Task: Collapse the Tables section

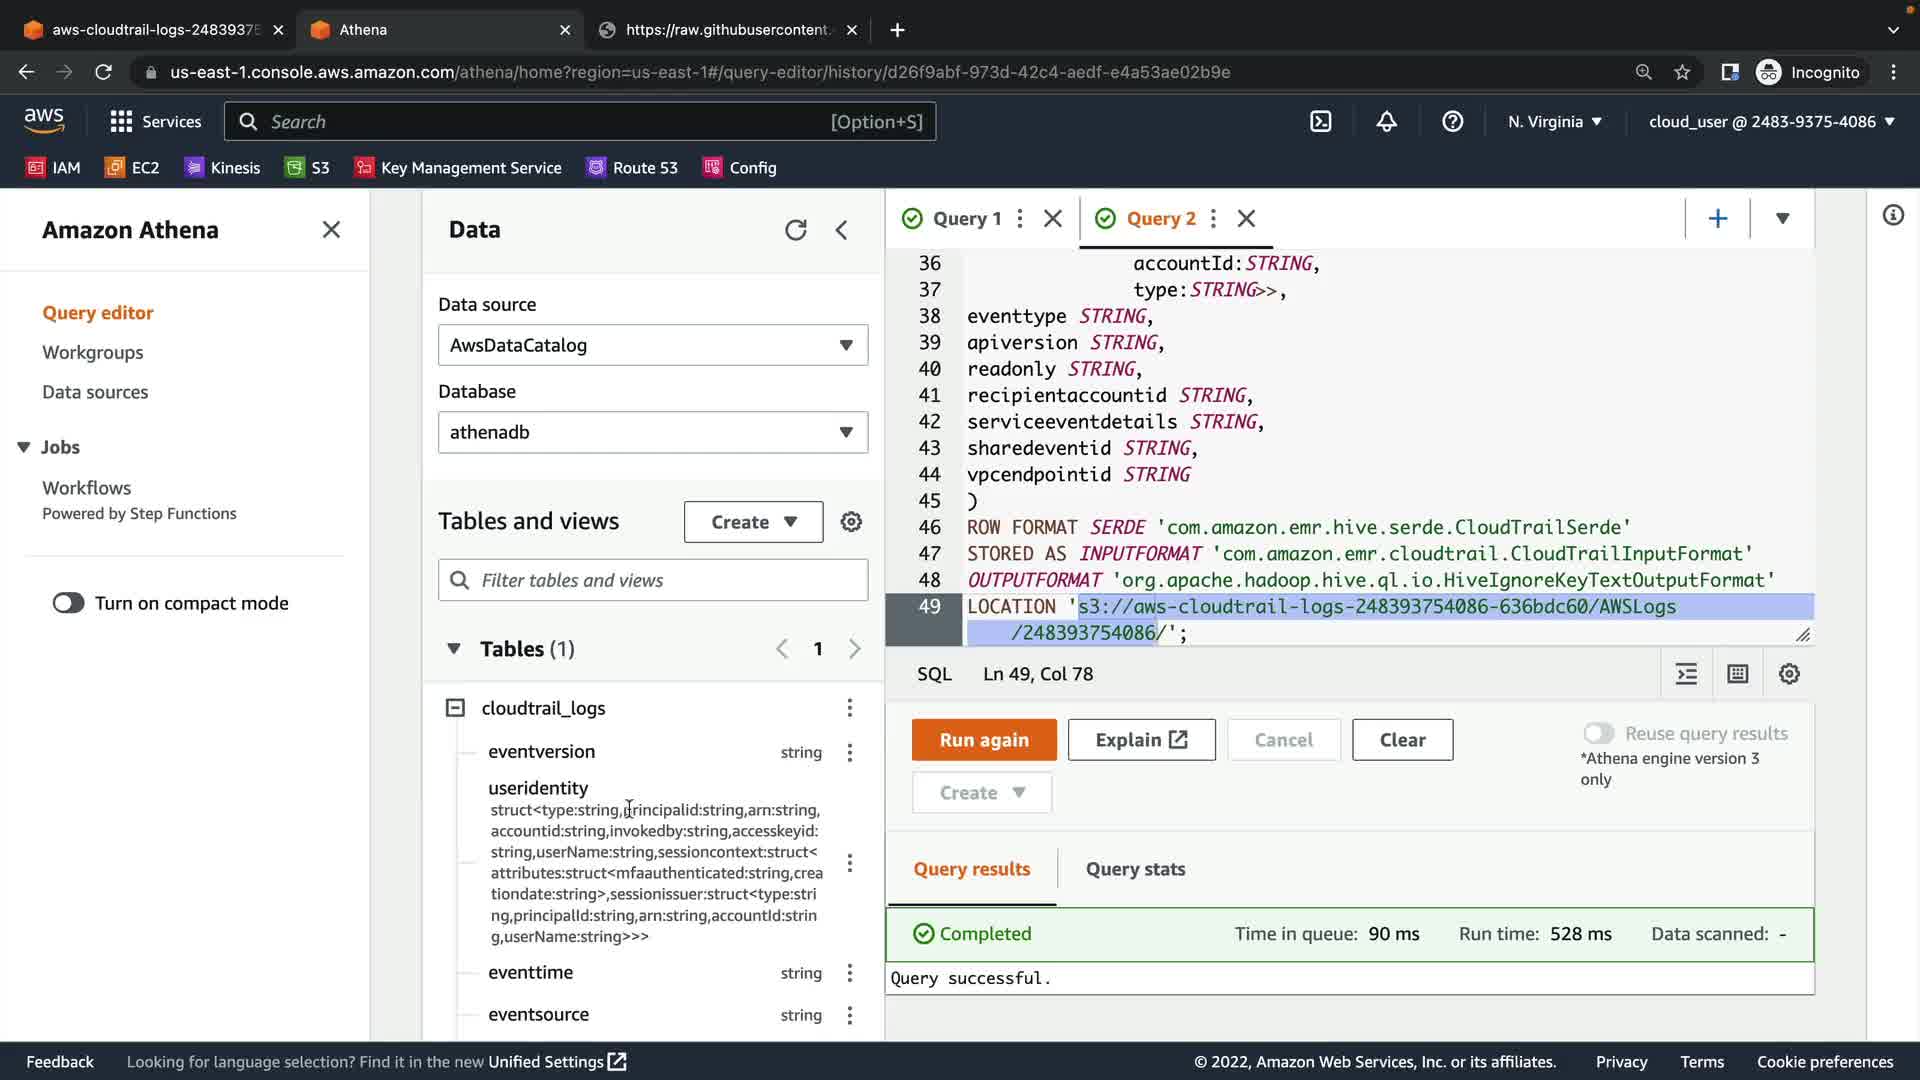Action: coord(454,649)
